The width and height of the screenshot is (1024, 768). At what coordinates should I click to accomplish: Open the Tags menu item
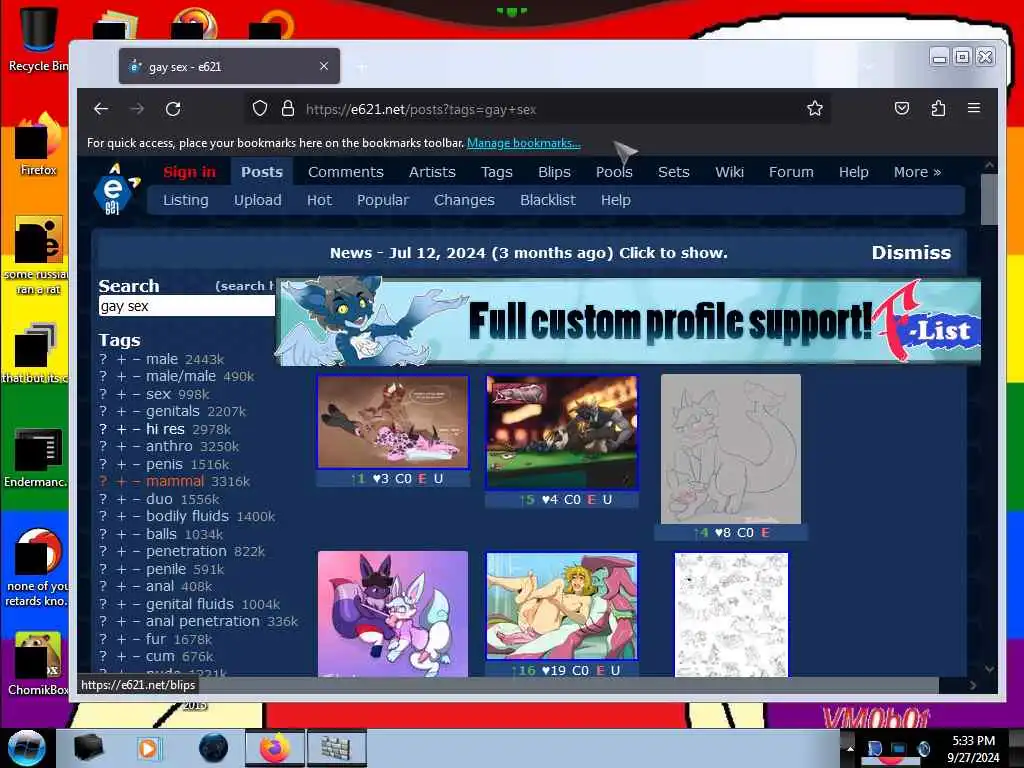(x=496, y=172)
